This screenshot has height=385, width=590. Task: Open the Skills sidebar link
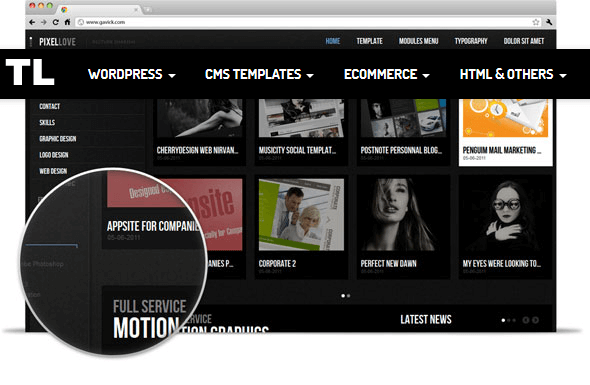tap(47, 123)
